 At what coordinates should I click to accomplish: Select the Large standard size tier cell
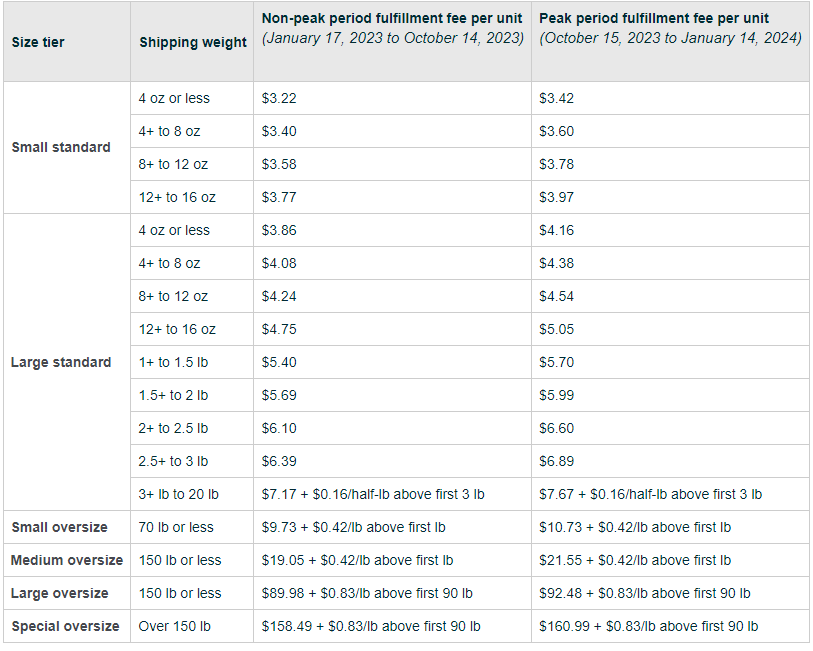(67, 362)
